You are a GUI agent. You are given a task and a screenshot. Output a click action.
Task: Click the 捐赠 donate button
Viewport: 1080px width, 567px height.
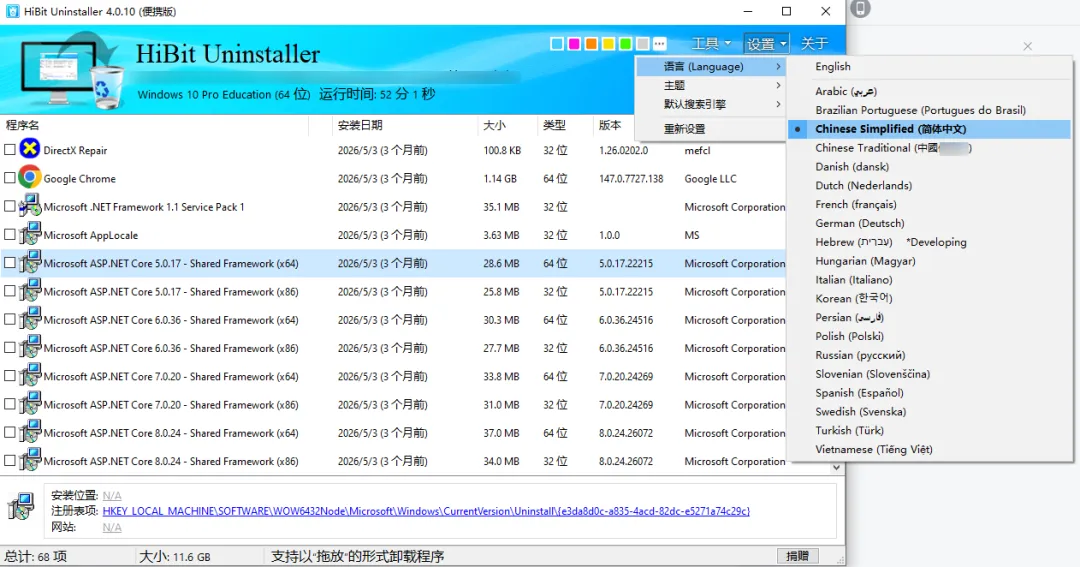798,556
